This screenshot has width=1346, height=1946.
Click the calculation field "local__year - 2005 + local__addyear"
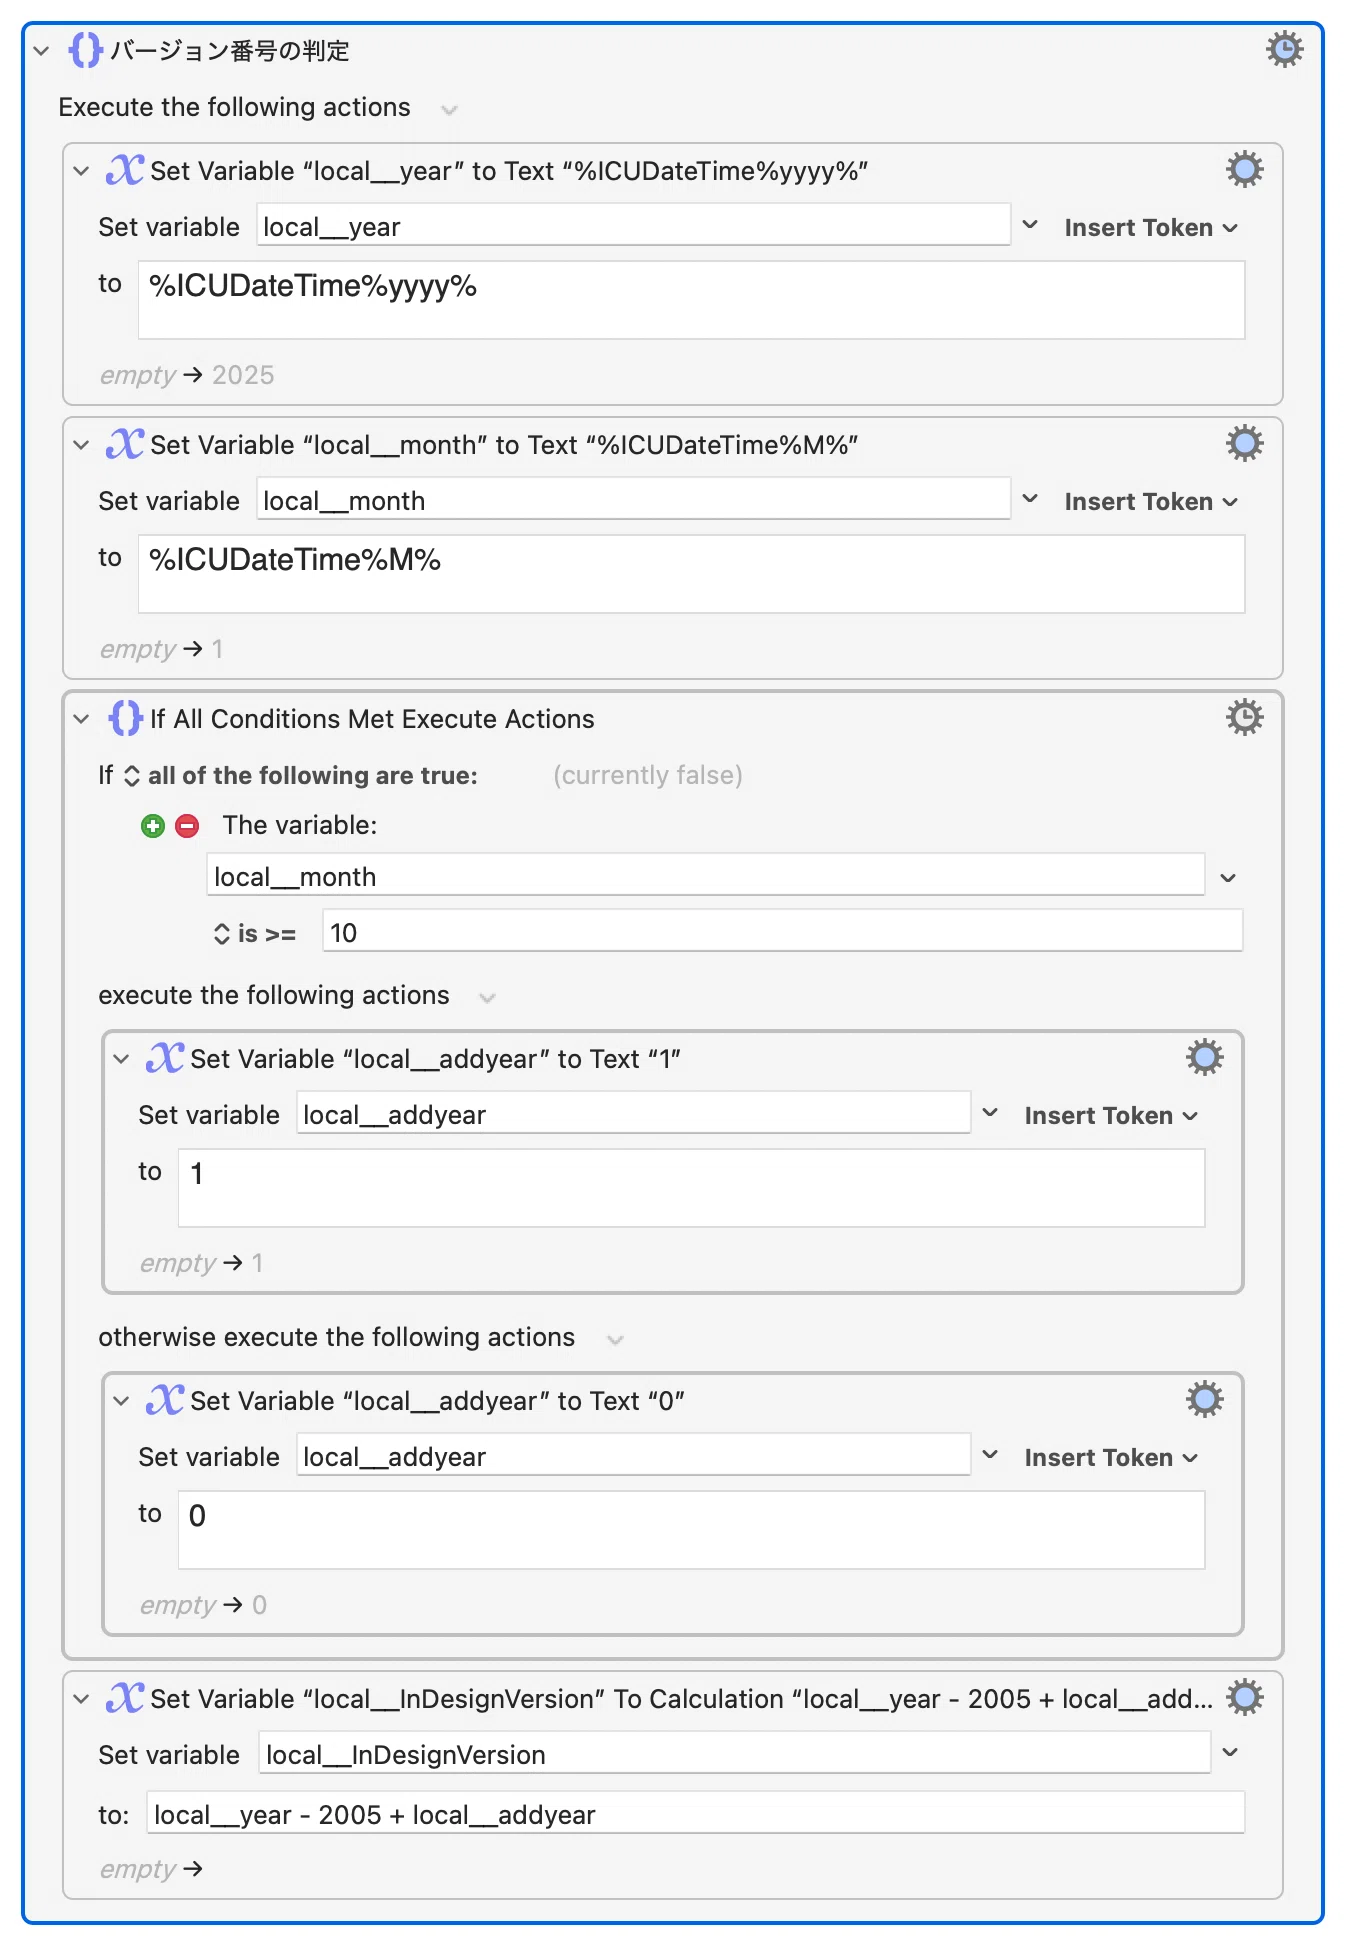695,1813
